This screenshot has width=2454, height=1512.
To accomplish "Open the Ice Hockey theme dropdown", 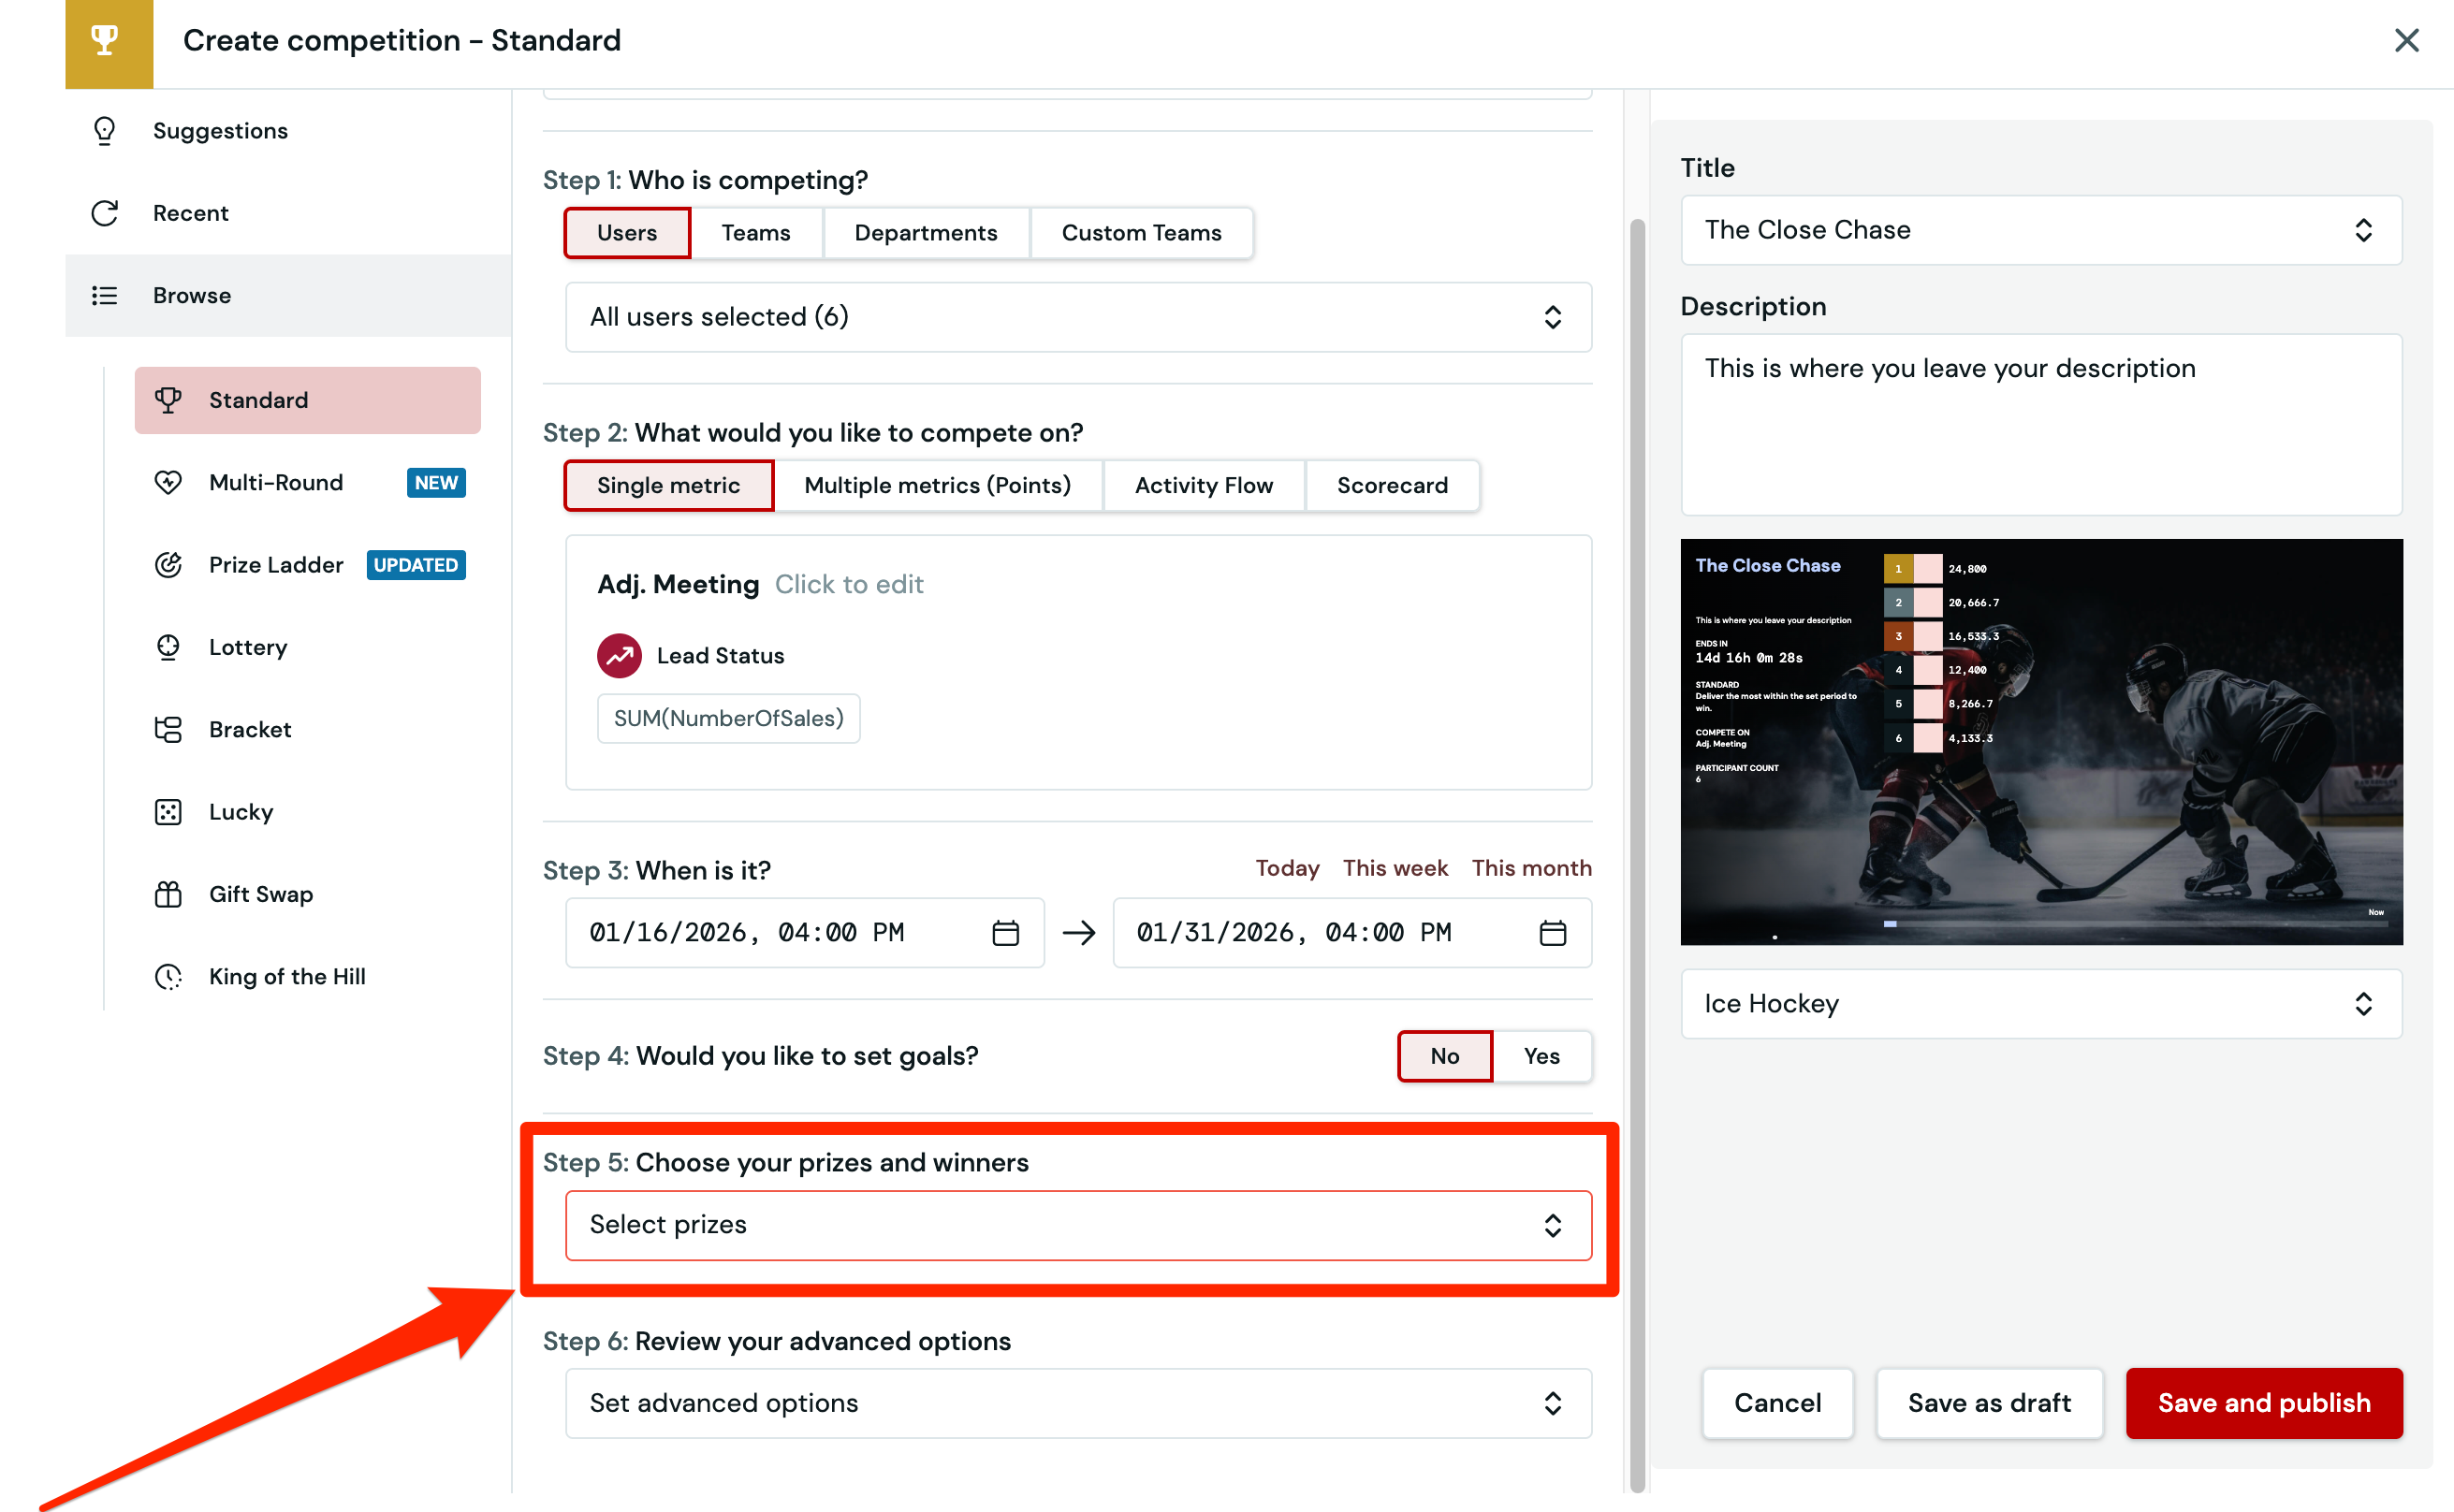I will (2040, 1004).
